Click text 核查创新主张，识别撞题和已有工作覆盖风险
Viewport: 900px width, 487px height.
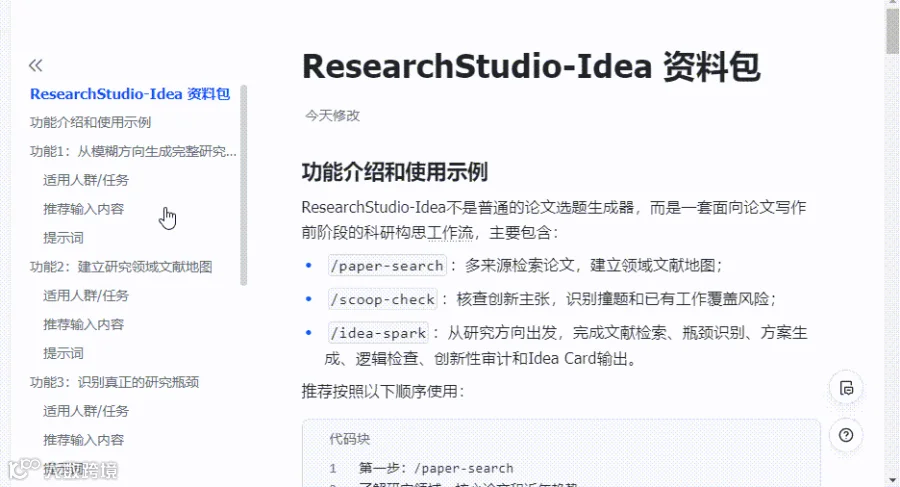coord(616,299)
